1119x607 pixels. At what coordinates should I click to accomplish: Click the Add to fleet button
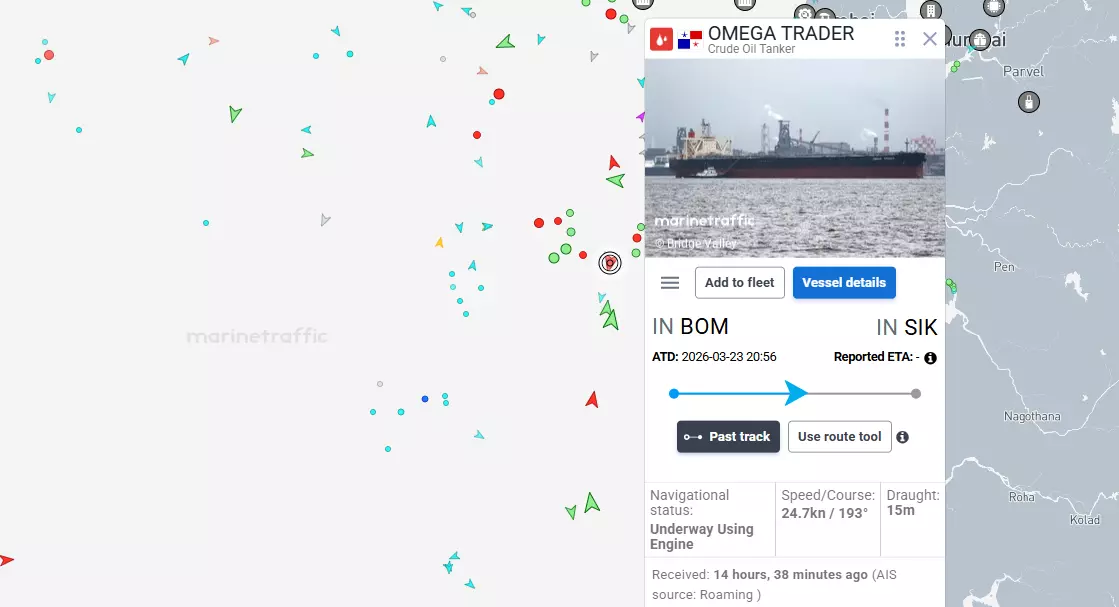[739, 282]
